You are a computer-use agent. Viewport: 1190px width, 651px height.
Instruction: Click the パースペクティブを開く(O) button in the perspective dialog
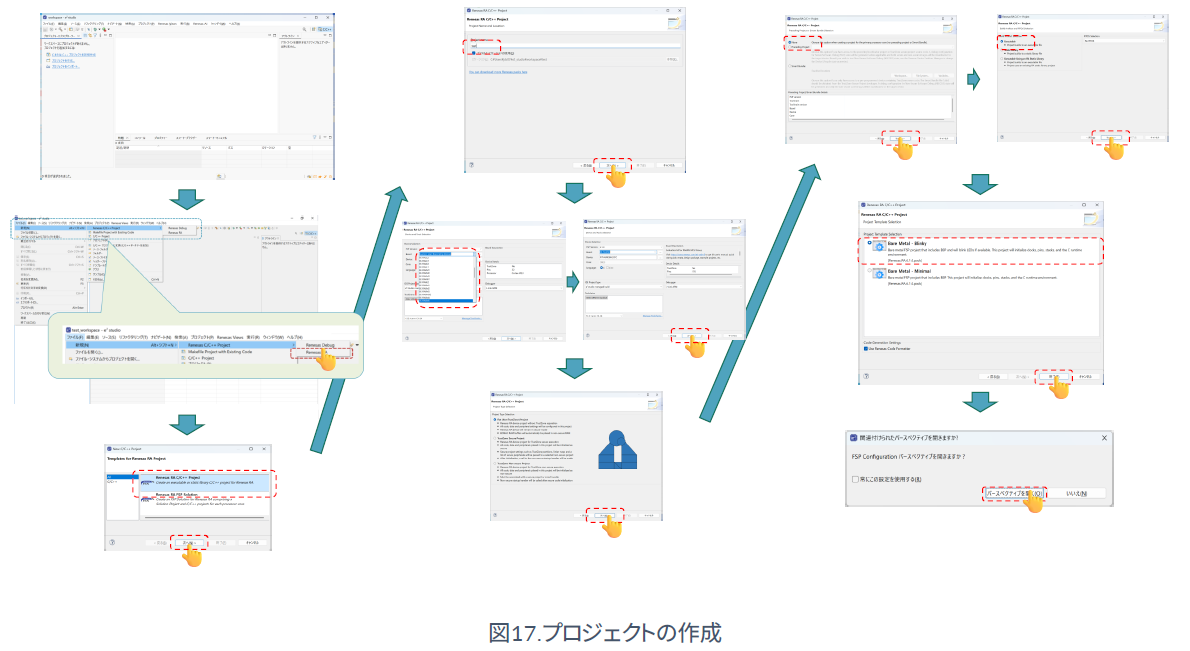(1015, 494)
